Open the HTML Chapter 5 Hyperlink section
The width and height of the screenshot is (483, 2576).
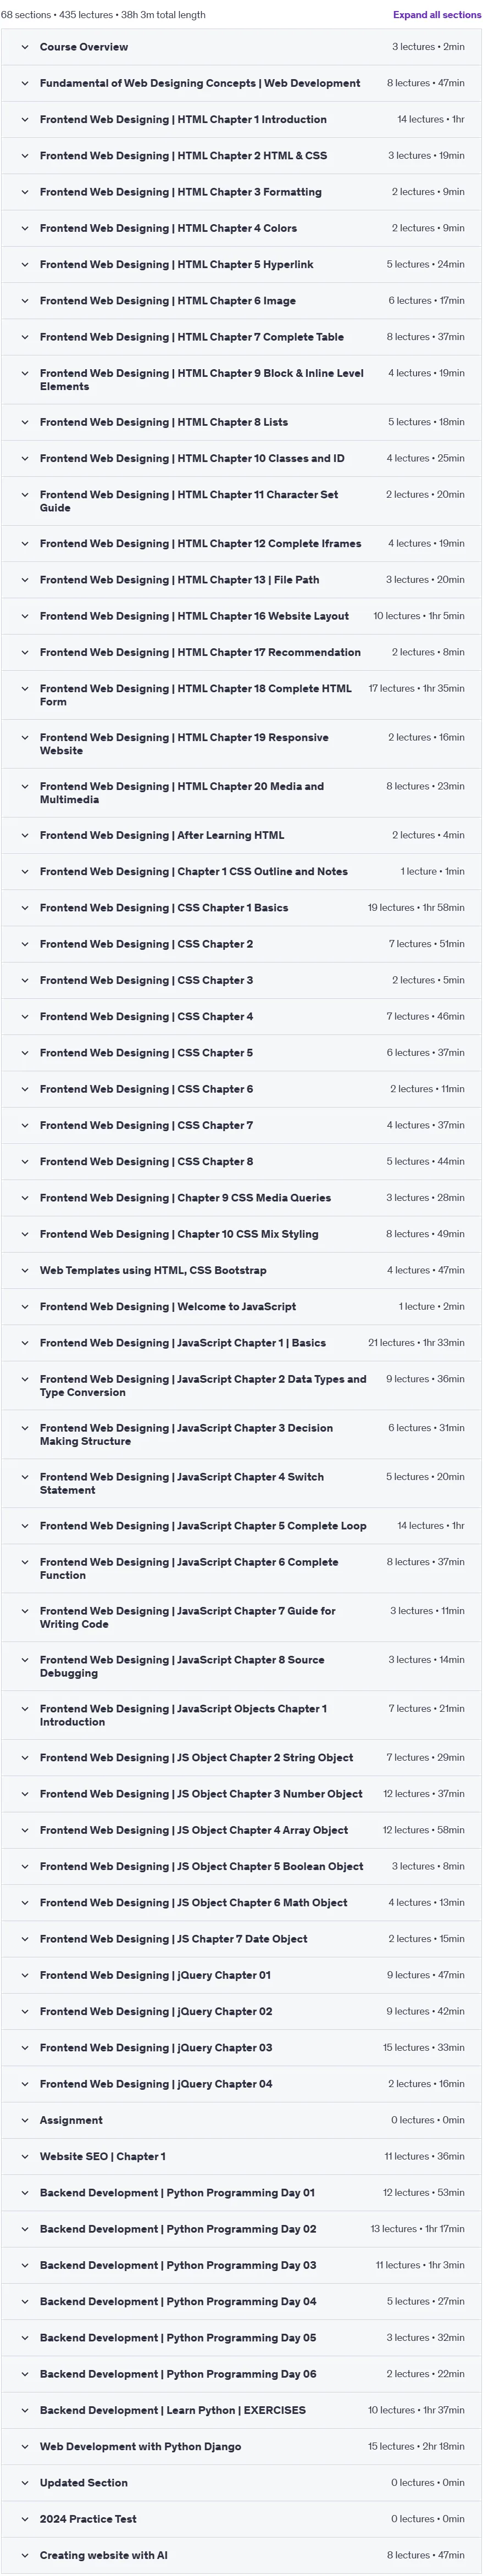point(241,265)
